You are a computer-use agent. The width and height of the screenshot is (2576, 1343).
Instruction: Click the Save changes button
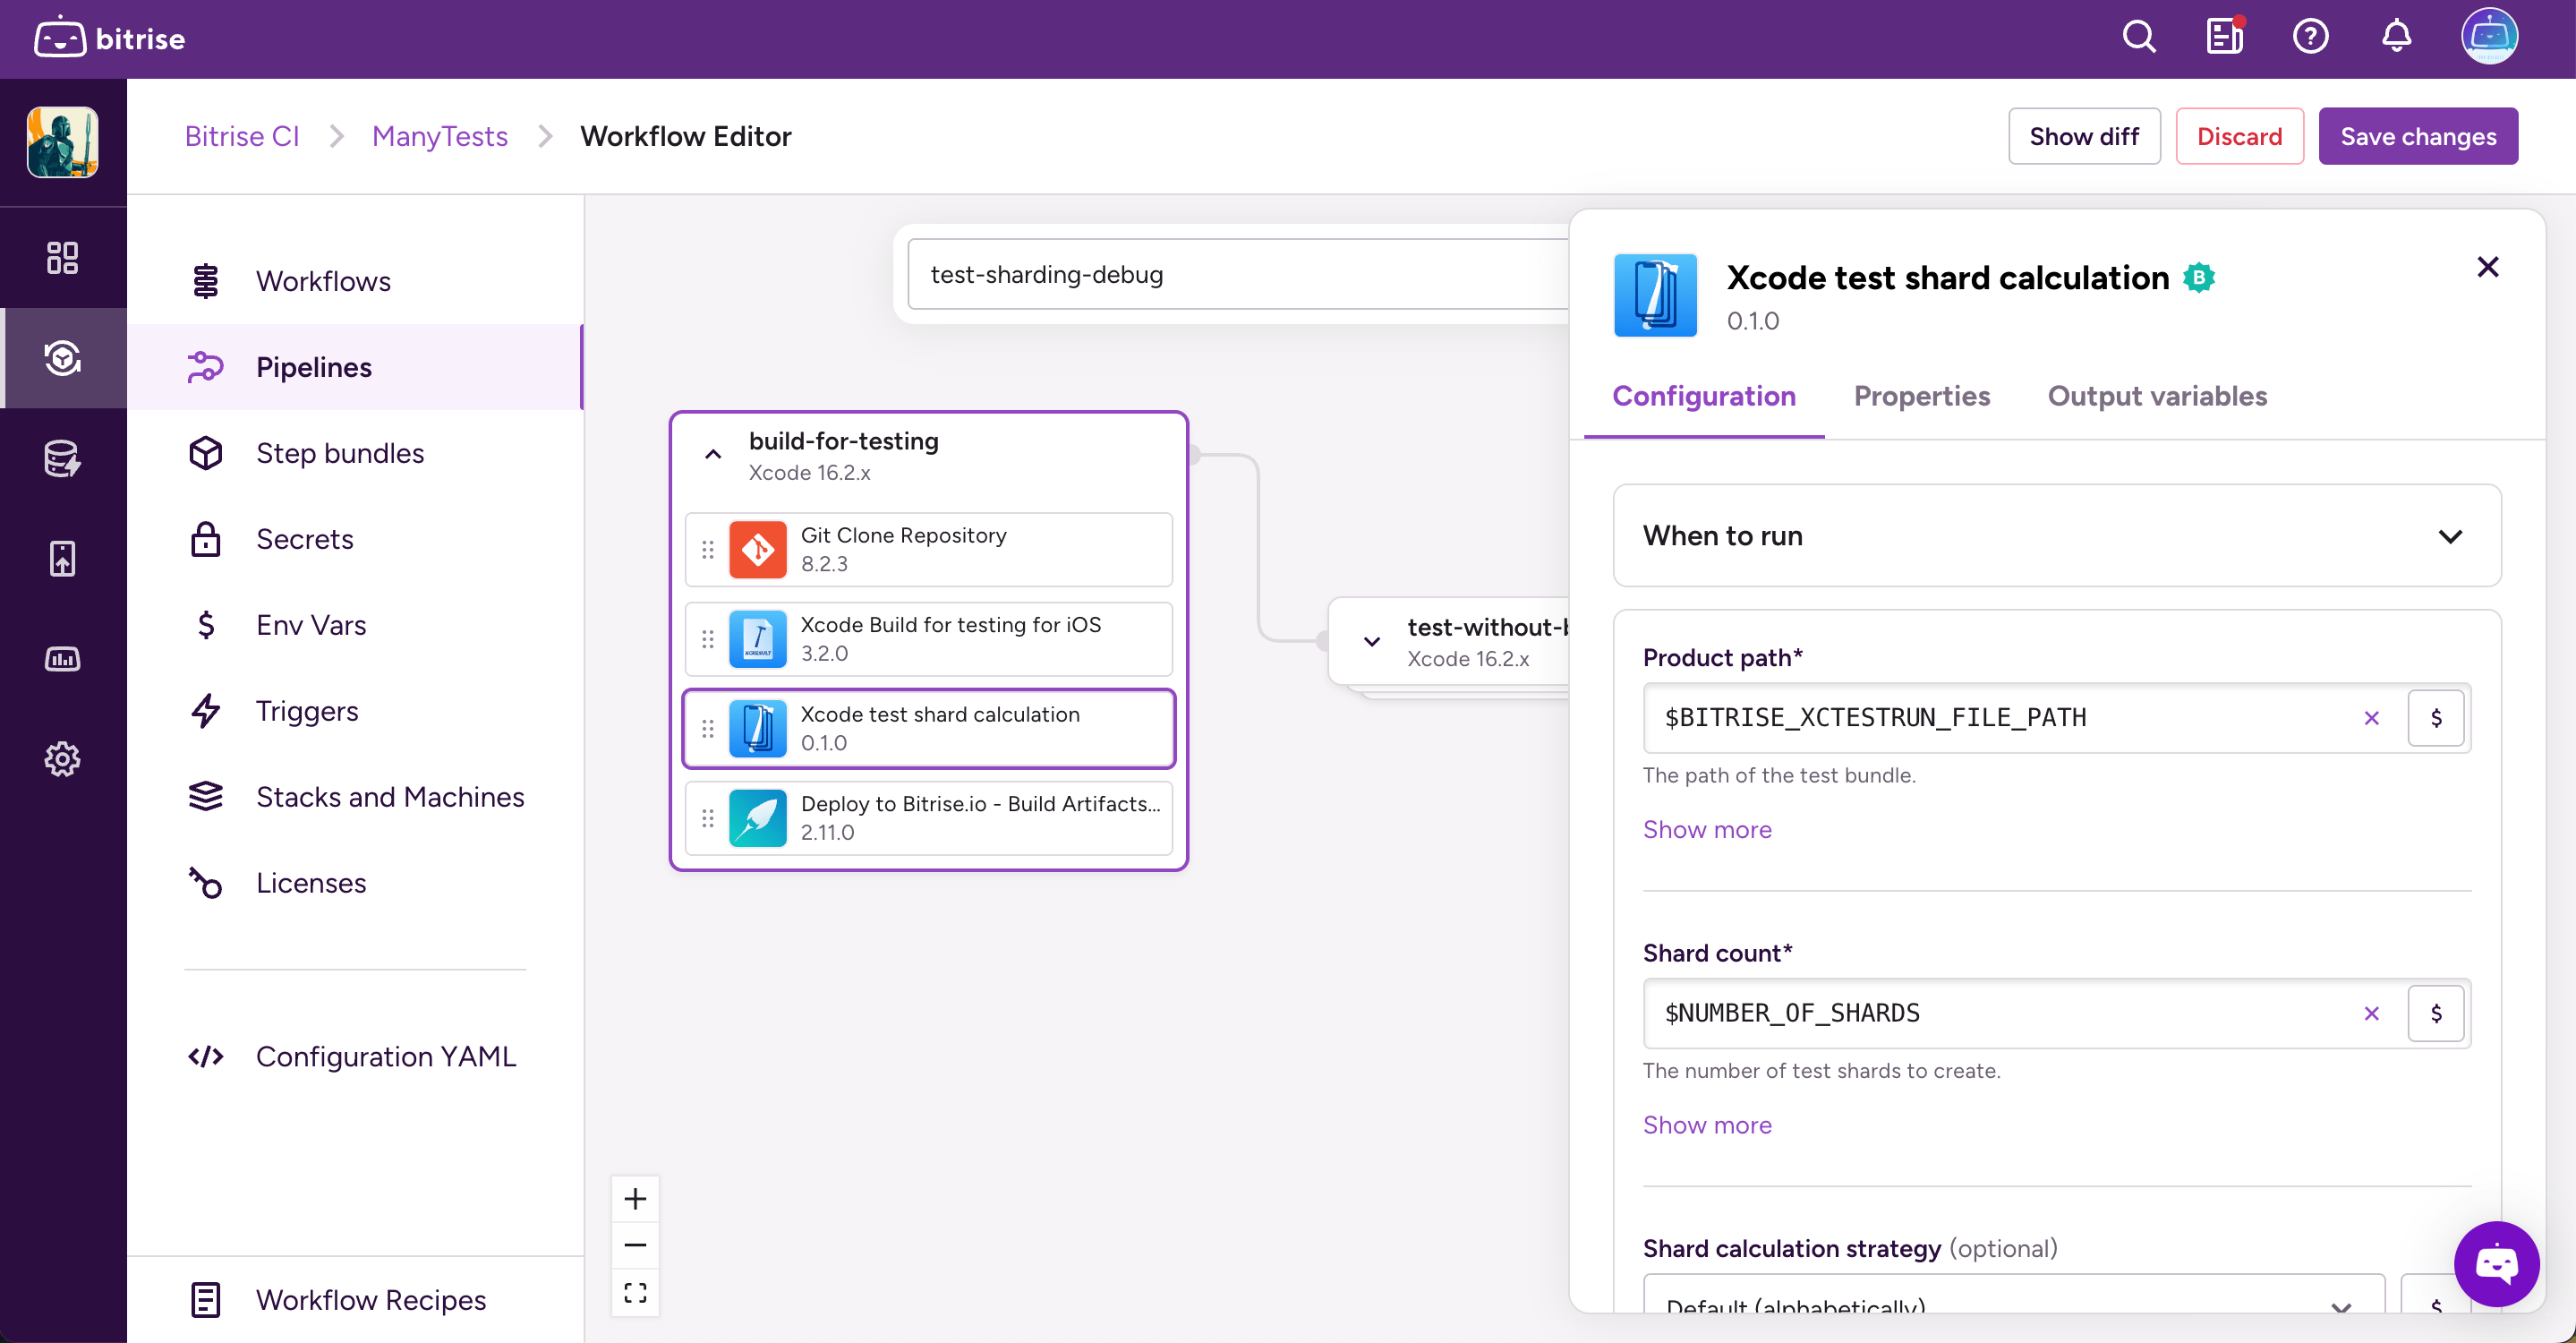[x=2417, y=136]
